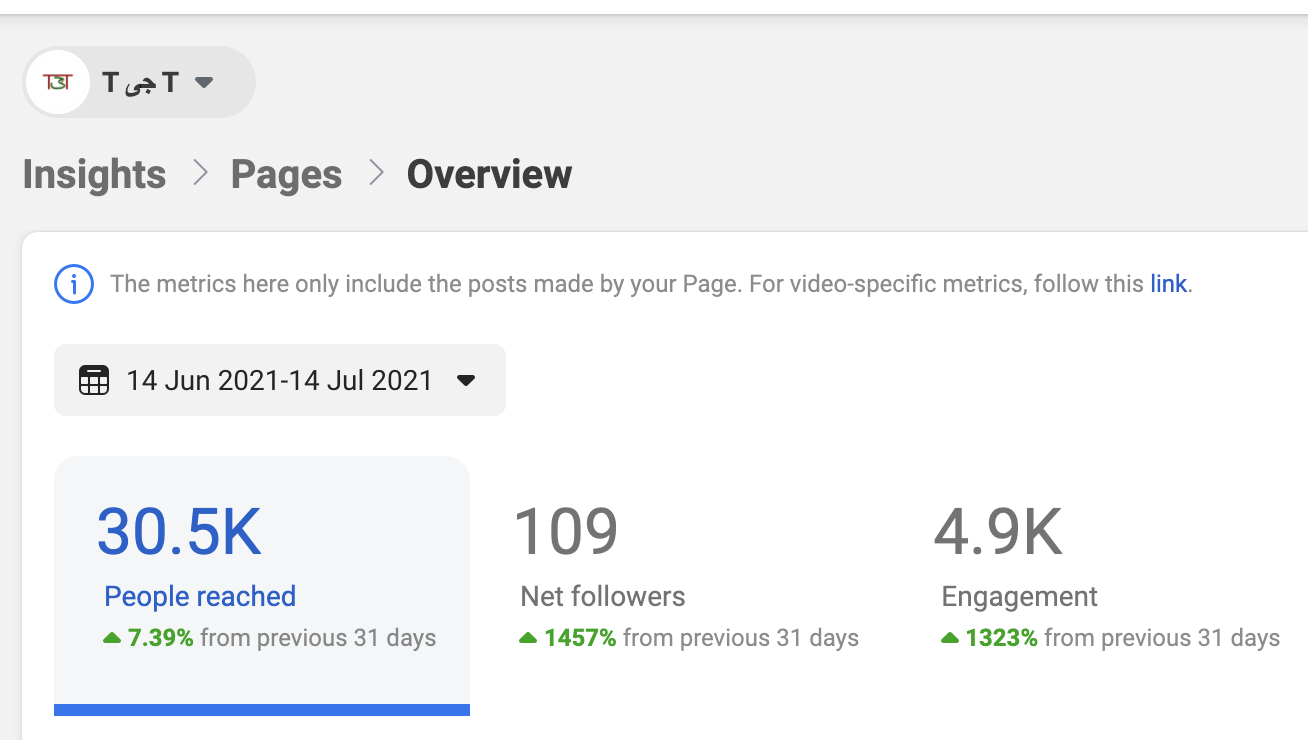Click blue indicator bar under People reached

click(262, 710)
